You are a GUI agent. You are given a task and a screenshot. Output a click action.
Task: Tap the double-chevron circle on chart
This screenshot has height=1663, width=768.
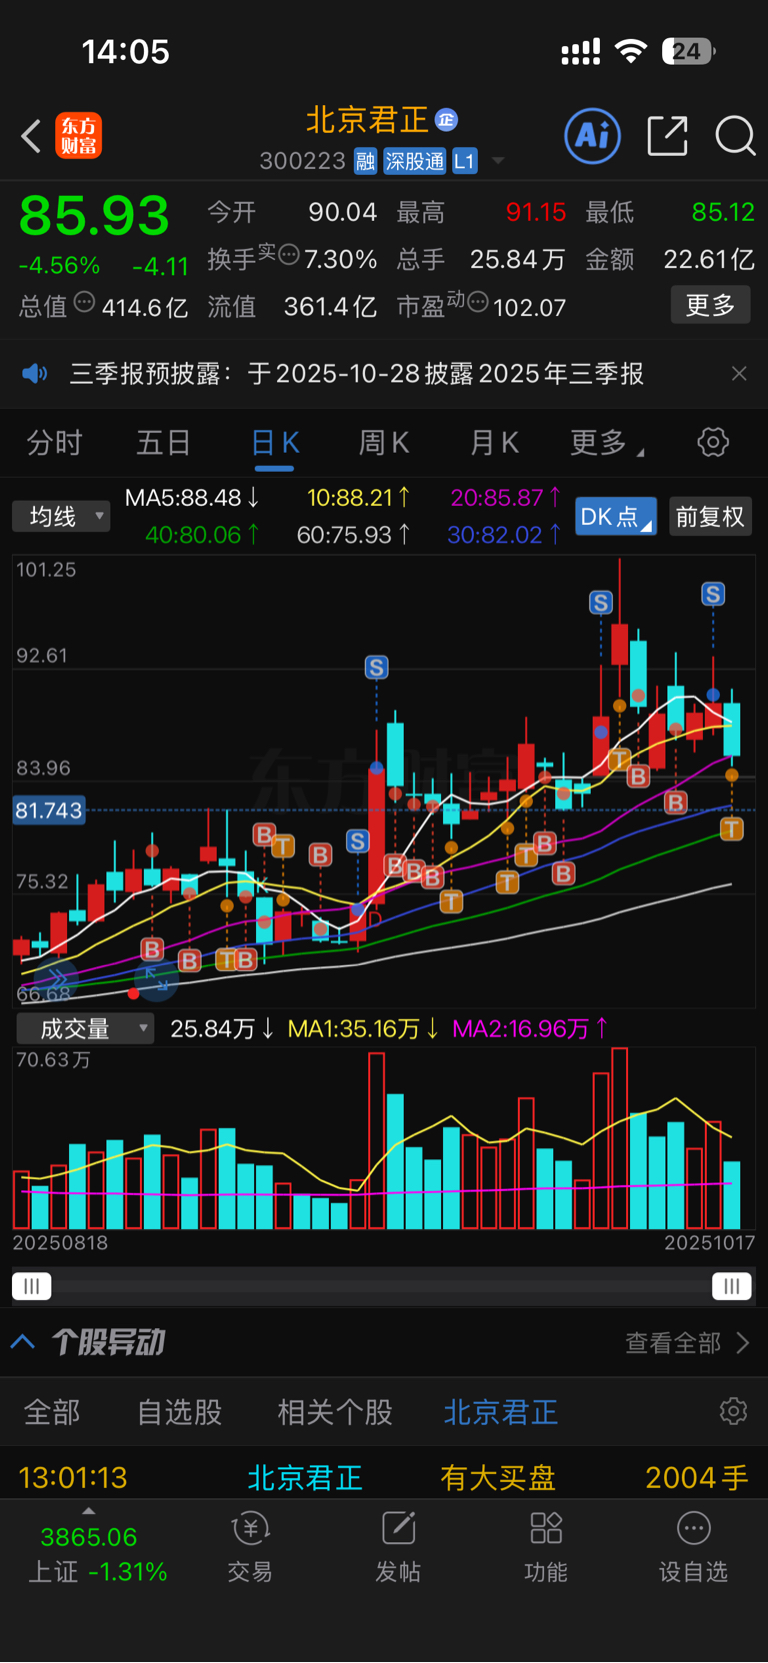point(56,978)
